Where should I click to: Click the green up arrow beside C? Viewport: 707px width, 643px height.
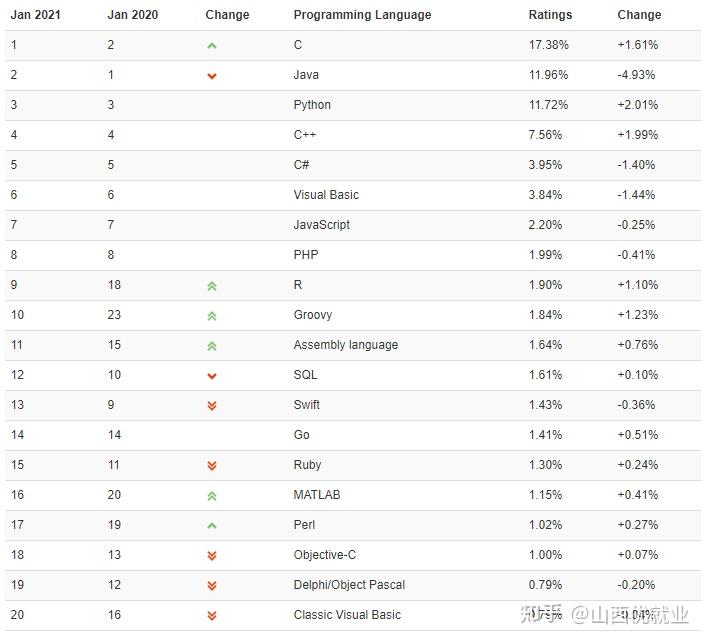tap(212, 46)
